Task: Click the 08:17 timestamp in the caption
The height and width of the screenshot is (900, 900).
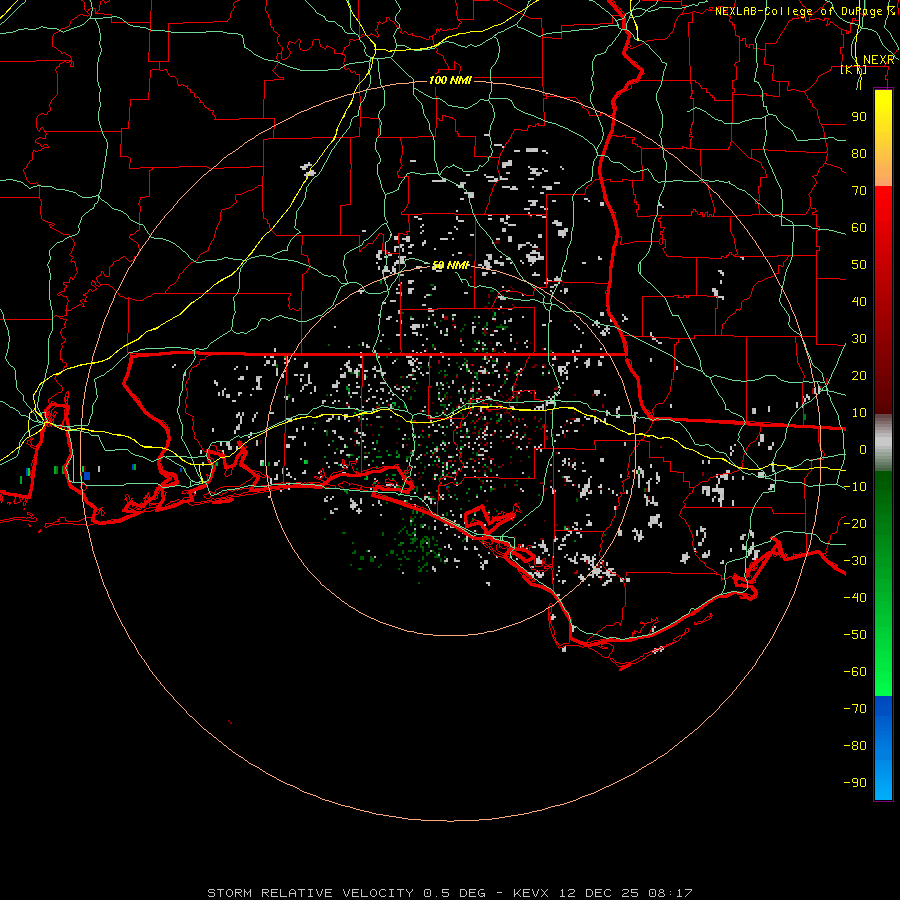Action: click(670, 893)
